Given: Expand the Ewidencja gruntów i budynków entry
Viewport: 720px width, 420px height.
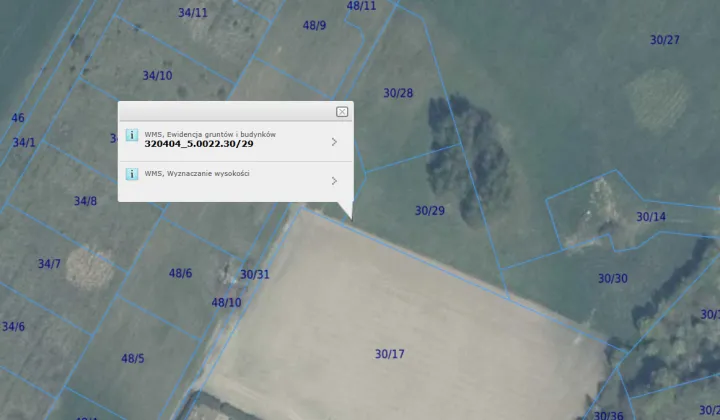Looking at the screenshot, I should (334, 142).
